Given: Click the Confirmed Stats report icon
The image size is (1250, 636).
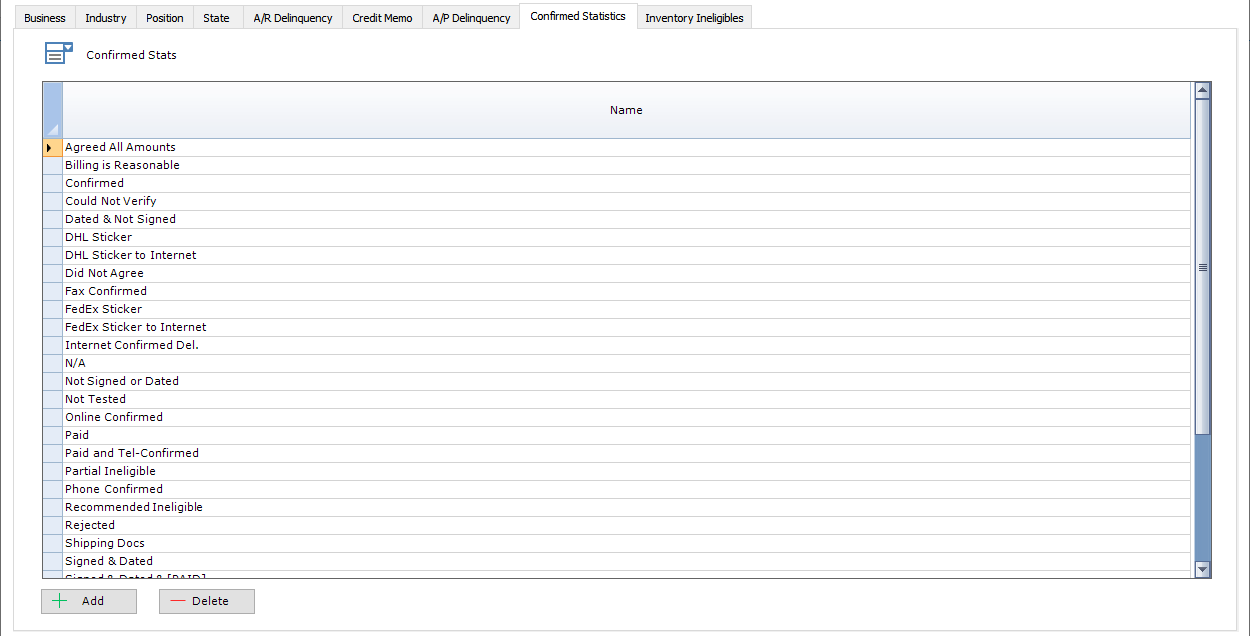Looking at the screenshot, I should (x=58, y=52).
